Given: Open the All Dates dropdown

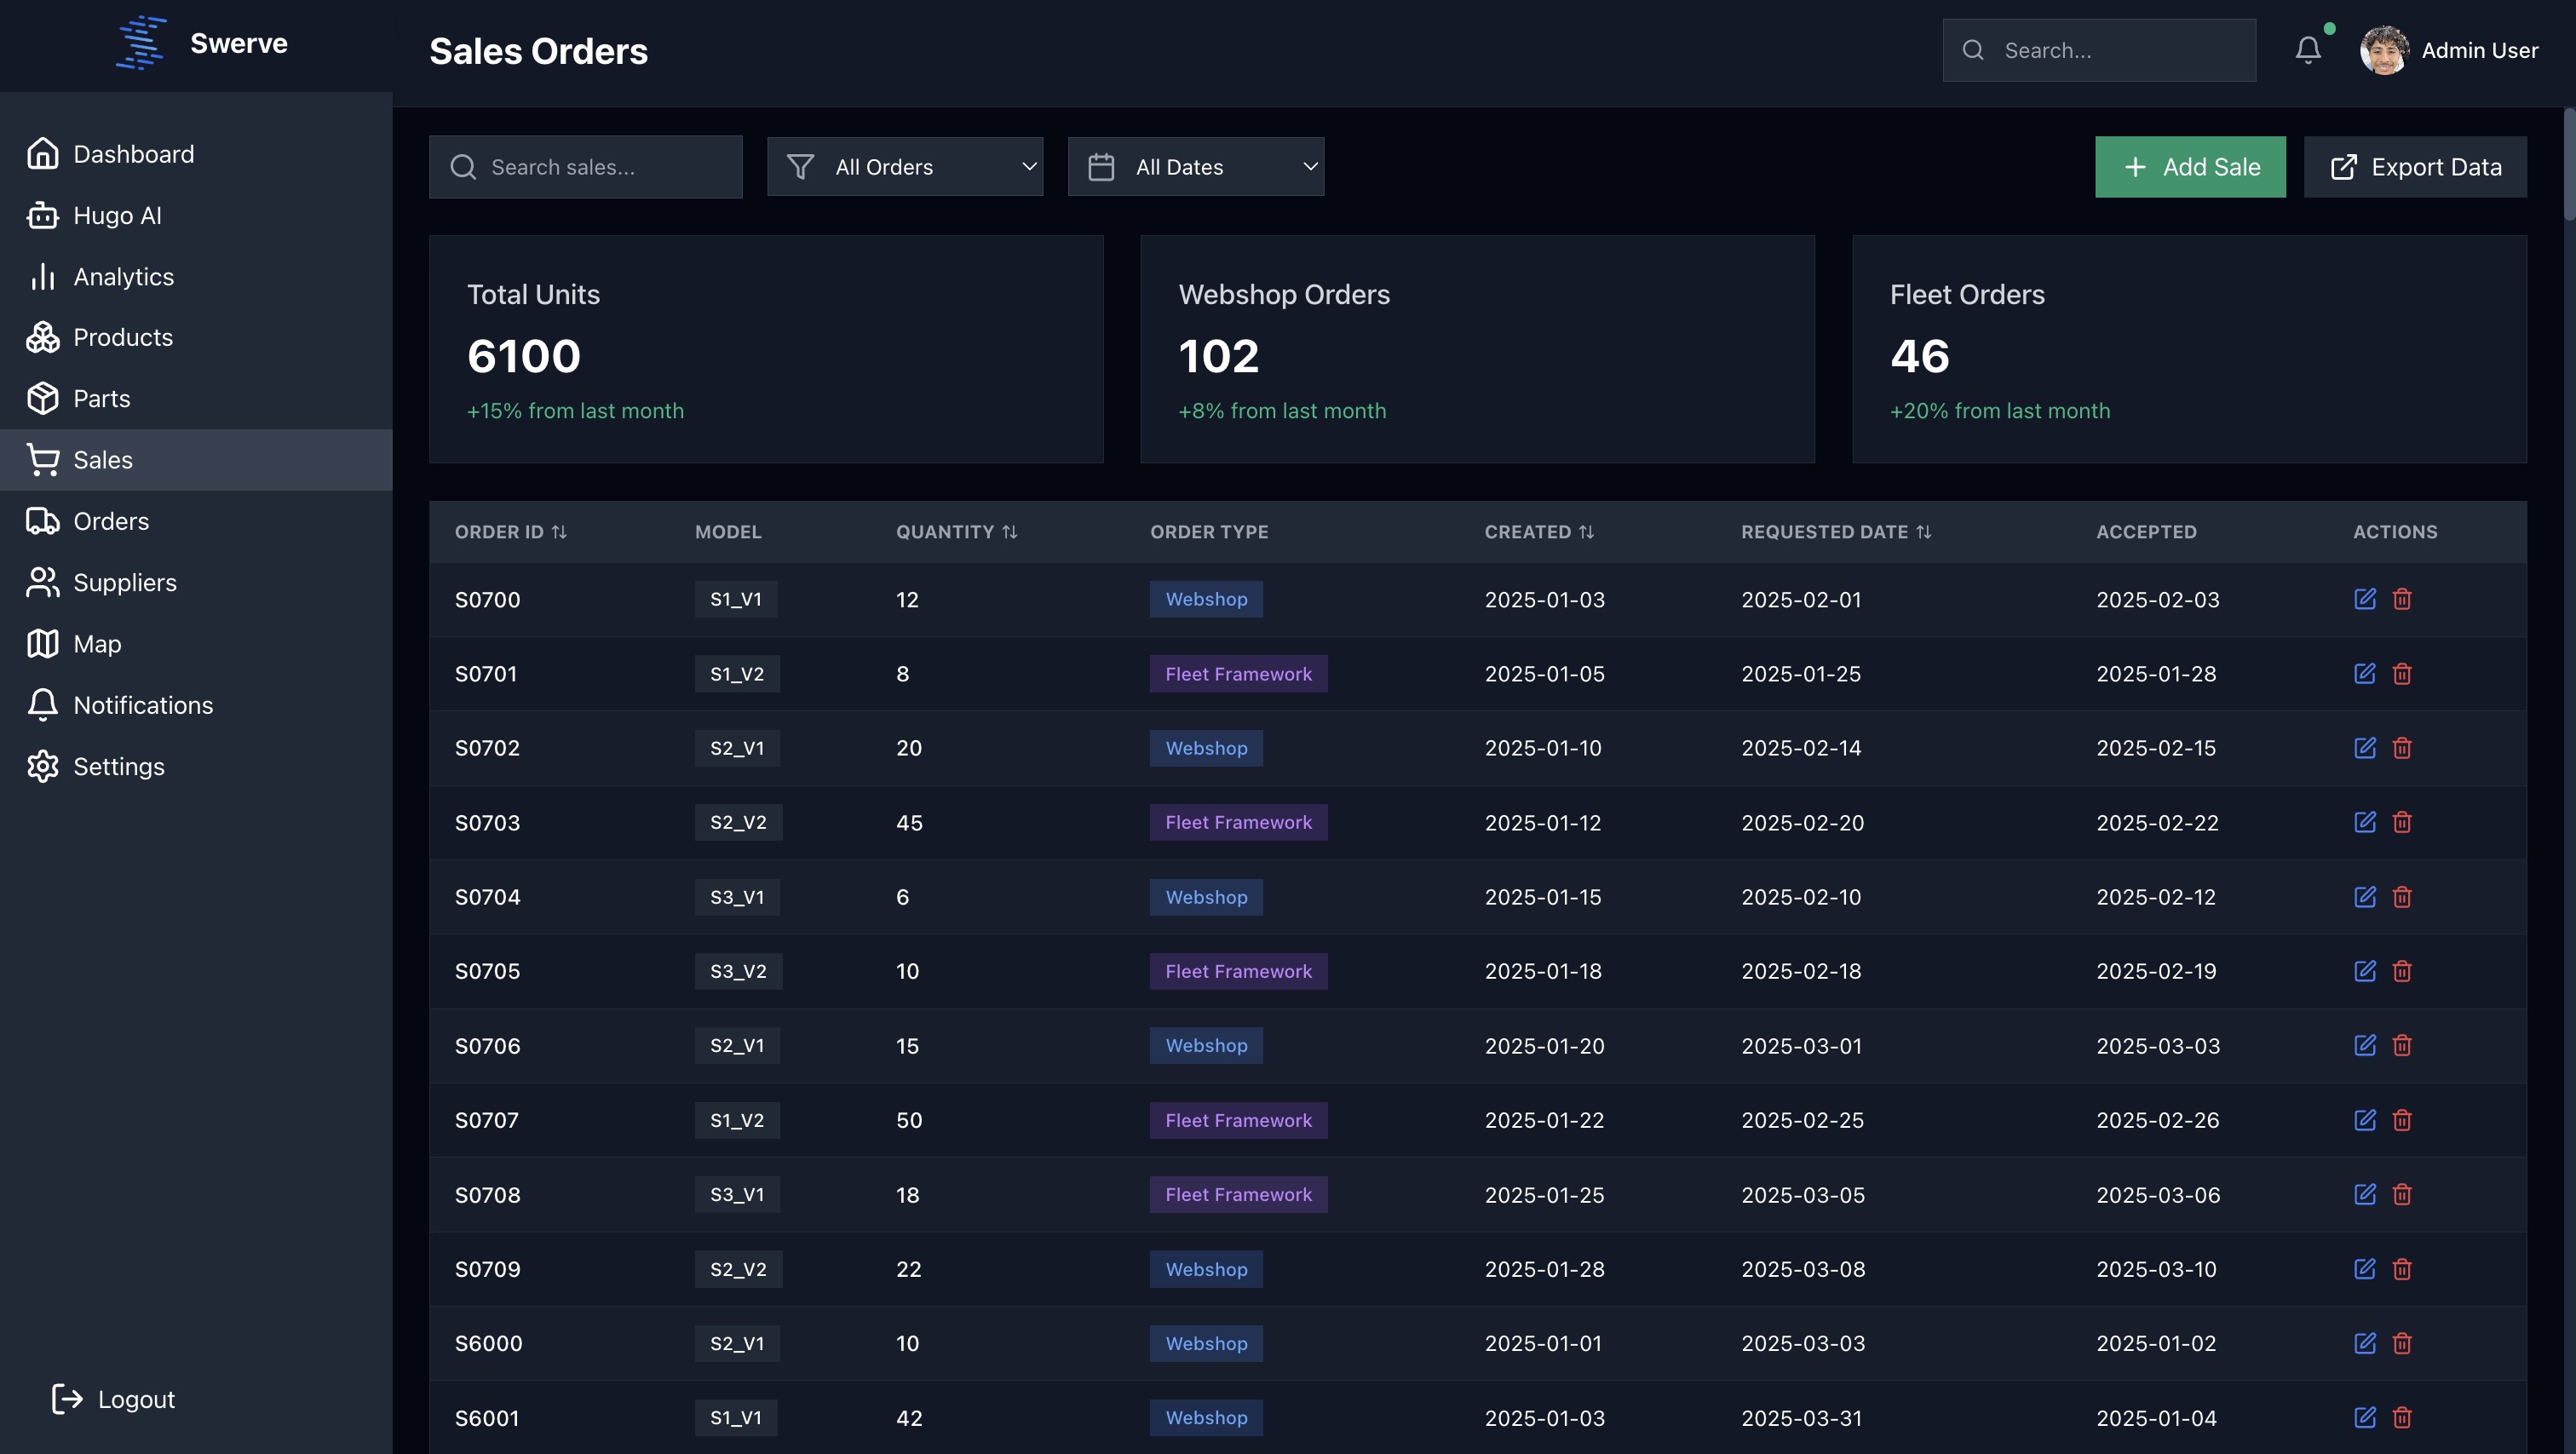Looking at the screenshot, I should click(x=1196, y=167).
